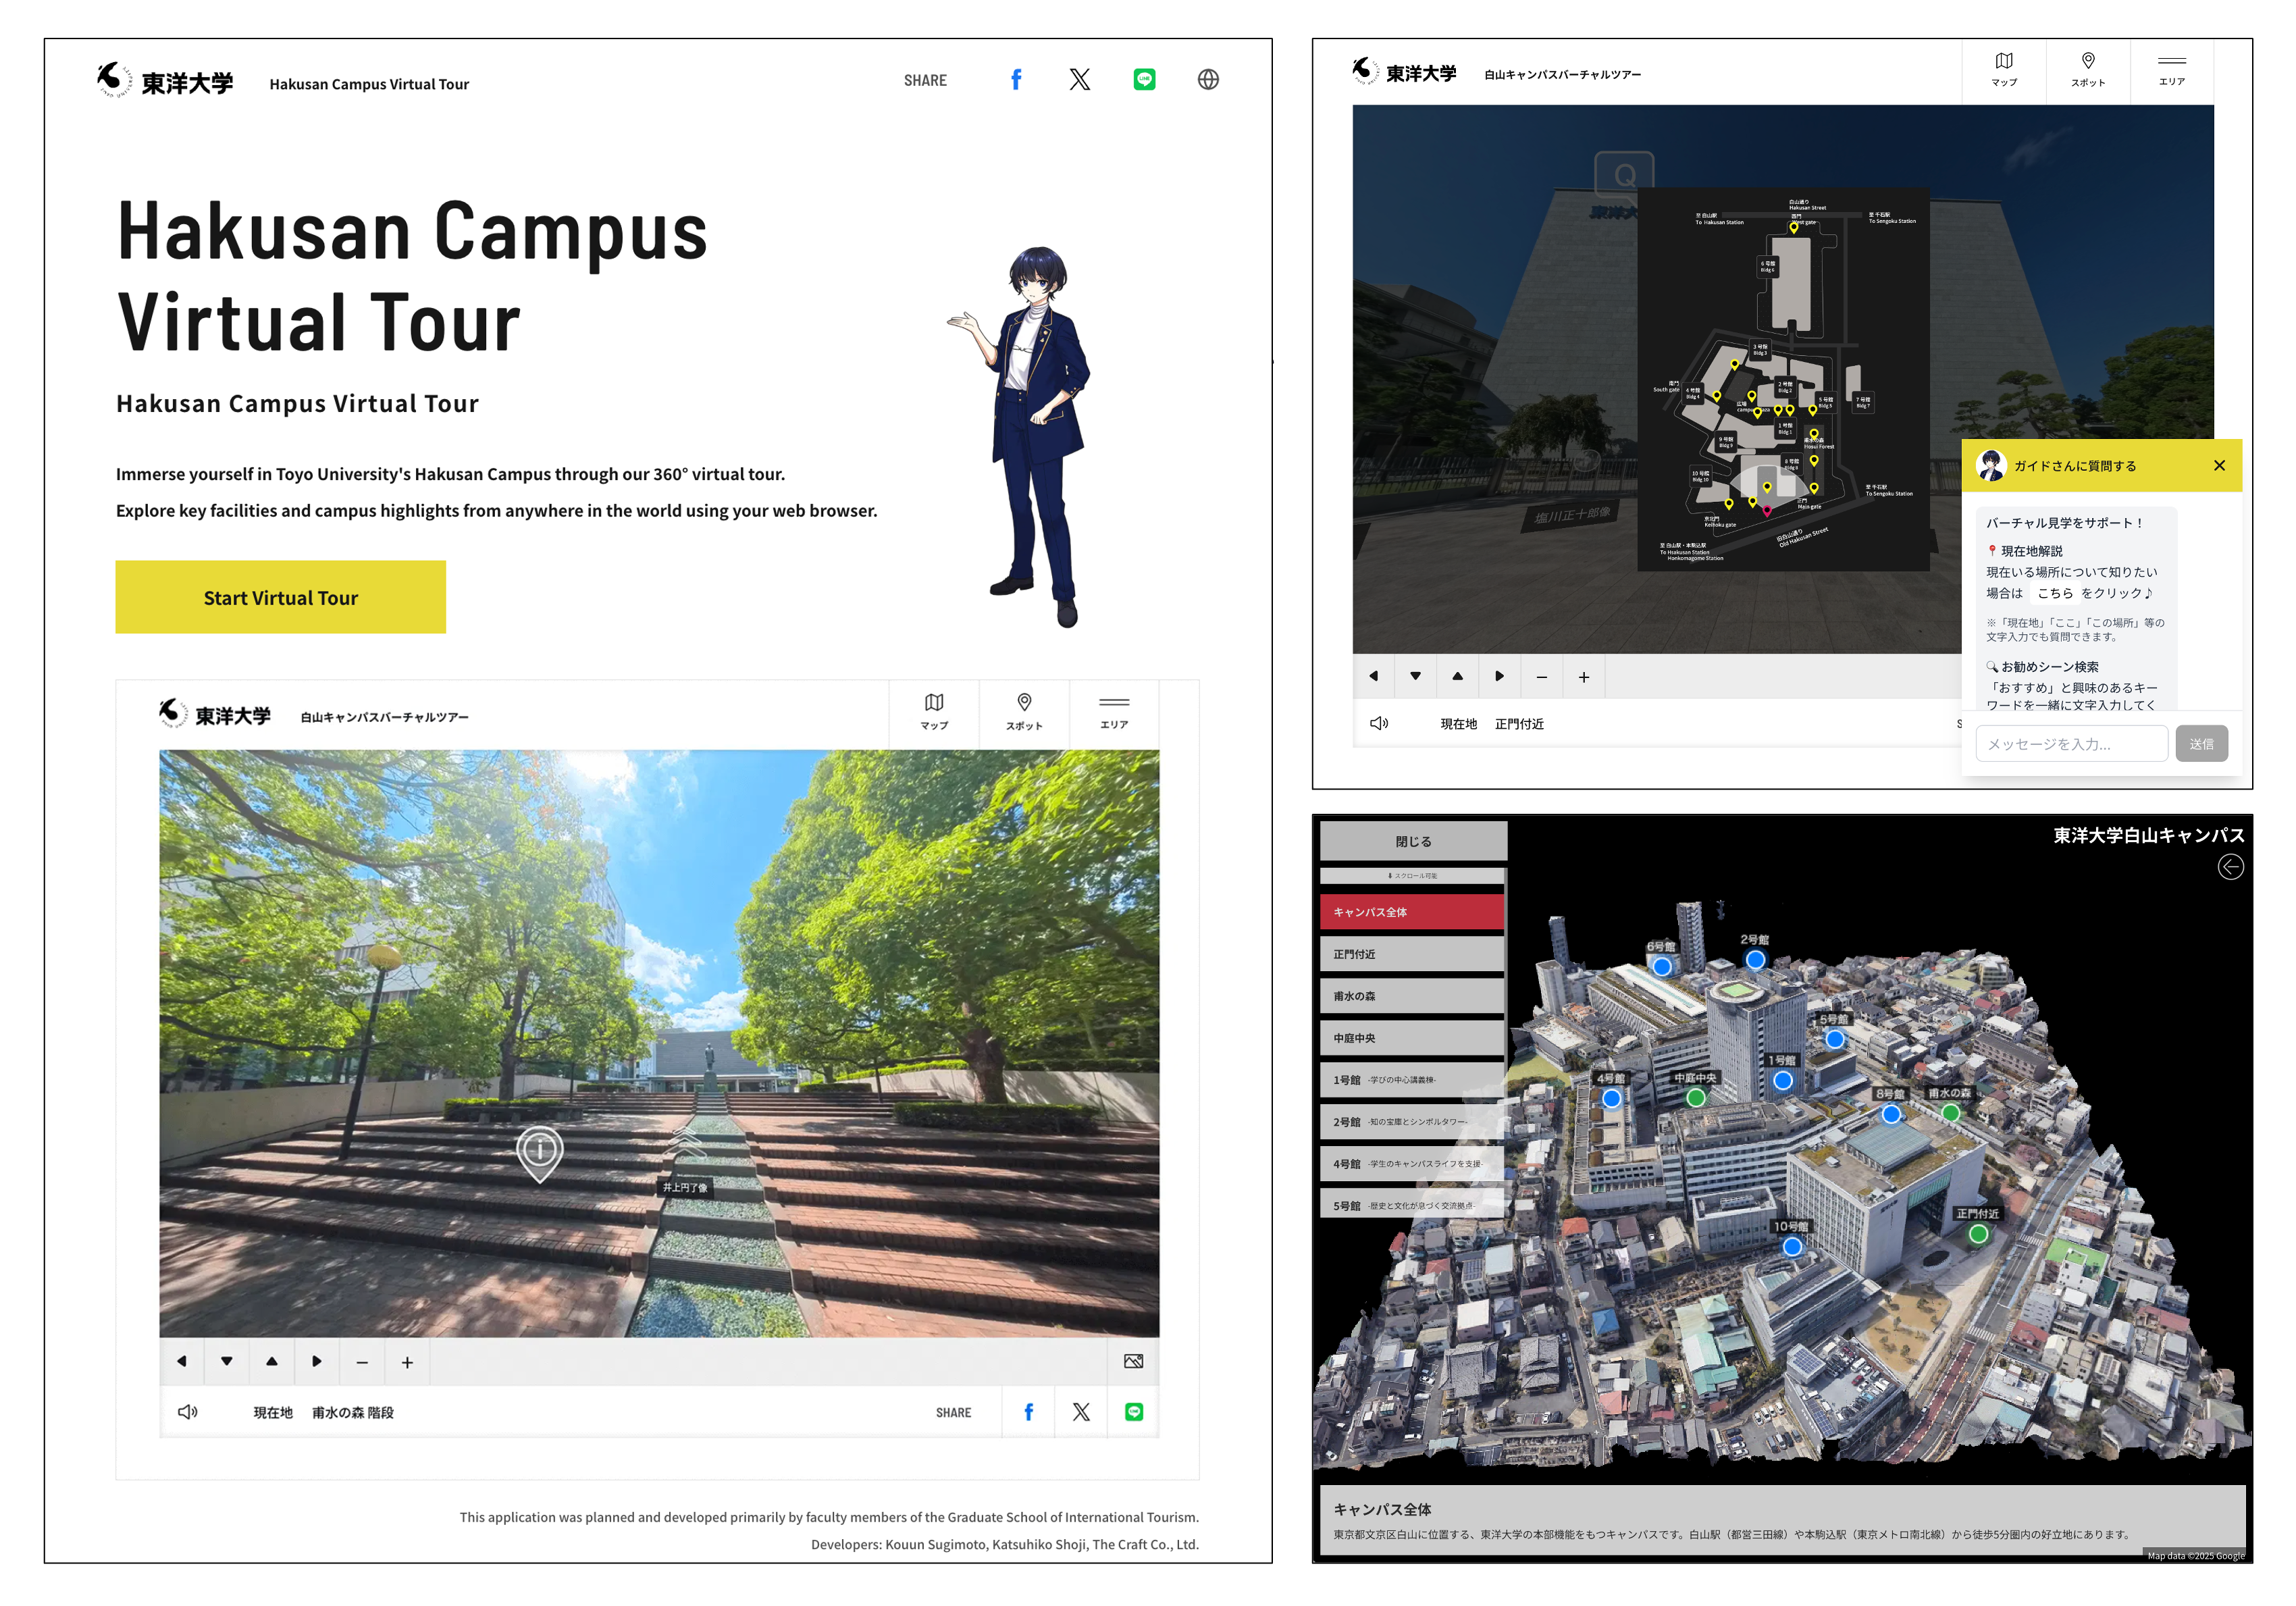Viewport: 2296px width, 1606px height.
Task: Share on Facebook from the top header
Action: (x=1015, y=80)
